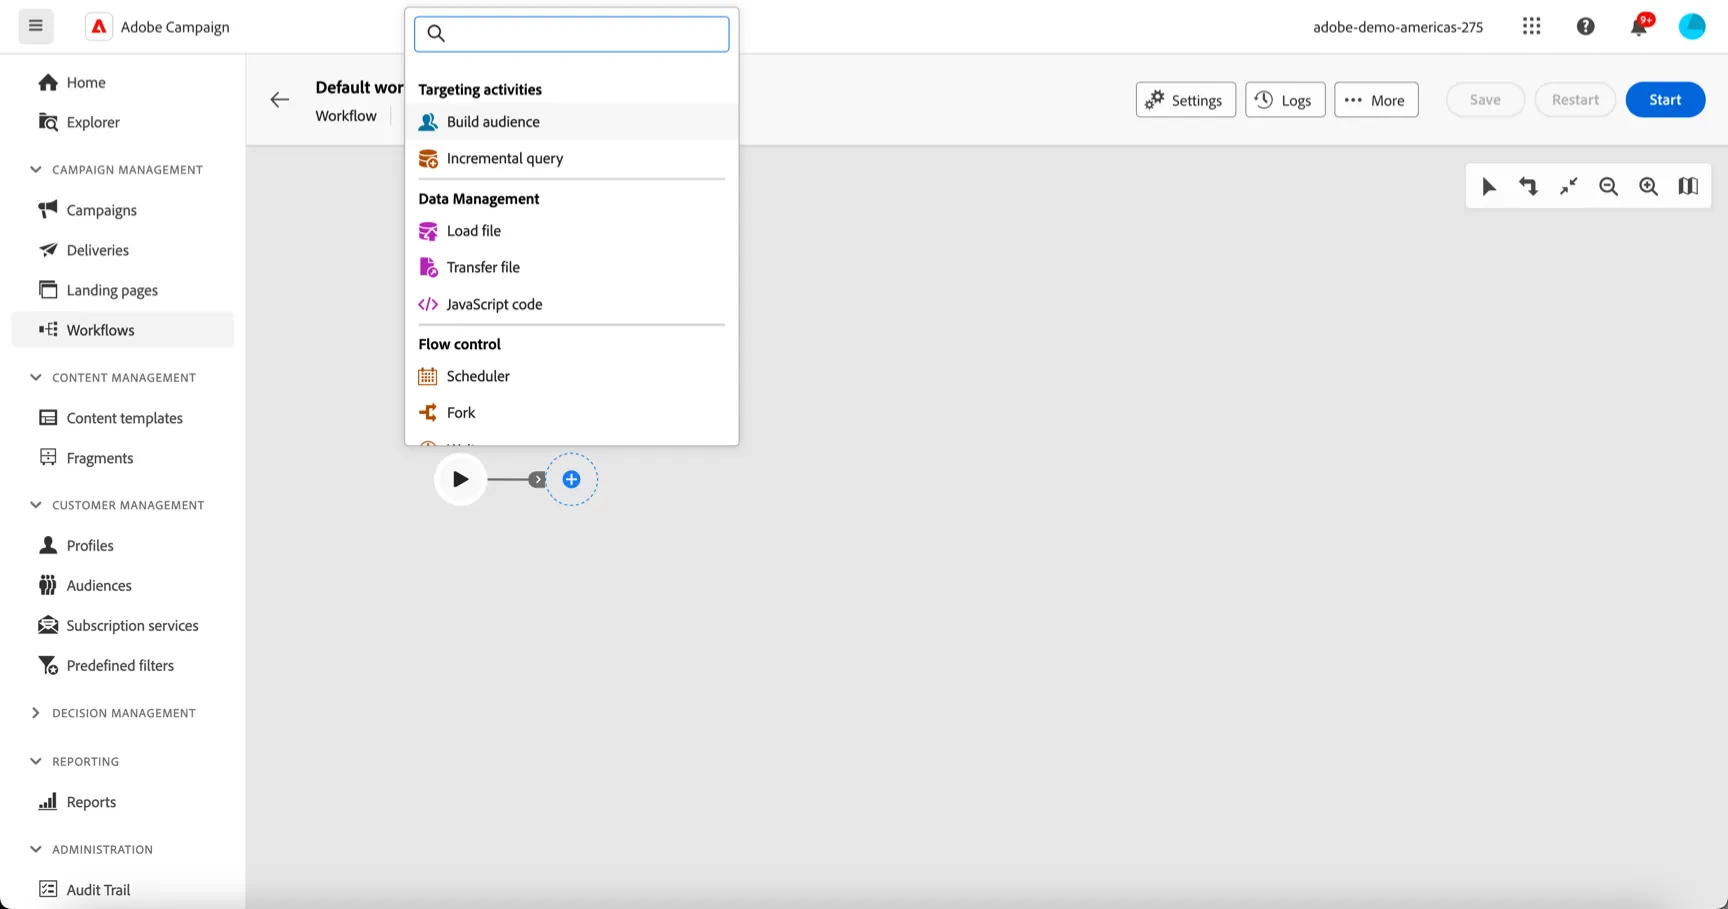1728x909 pixels.
Task: Expand the Decision Management section
Action: [36, 713]
